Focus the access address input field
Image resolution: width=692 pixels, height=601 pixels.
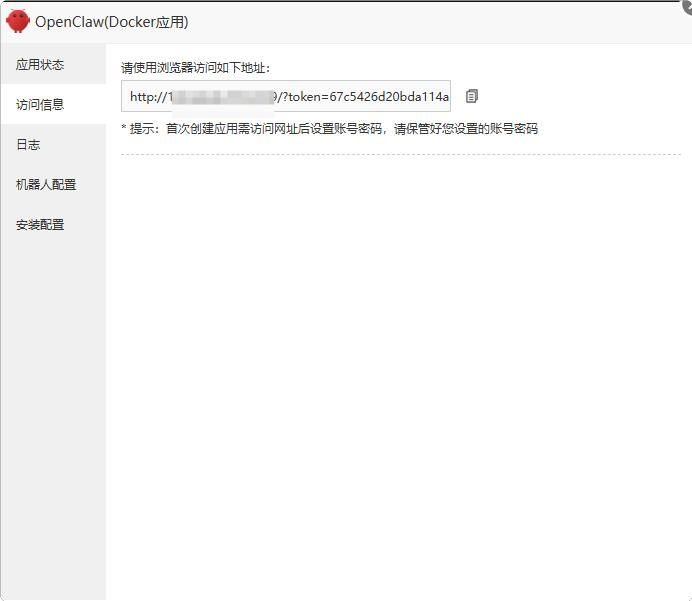tap(286, 96)
